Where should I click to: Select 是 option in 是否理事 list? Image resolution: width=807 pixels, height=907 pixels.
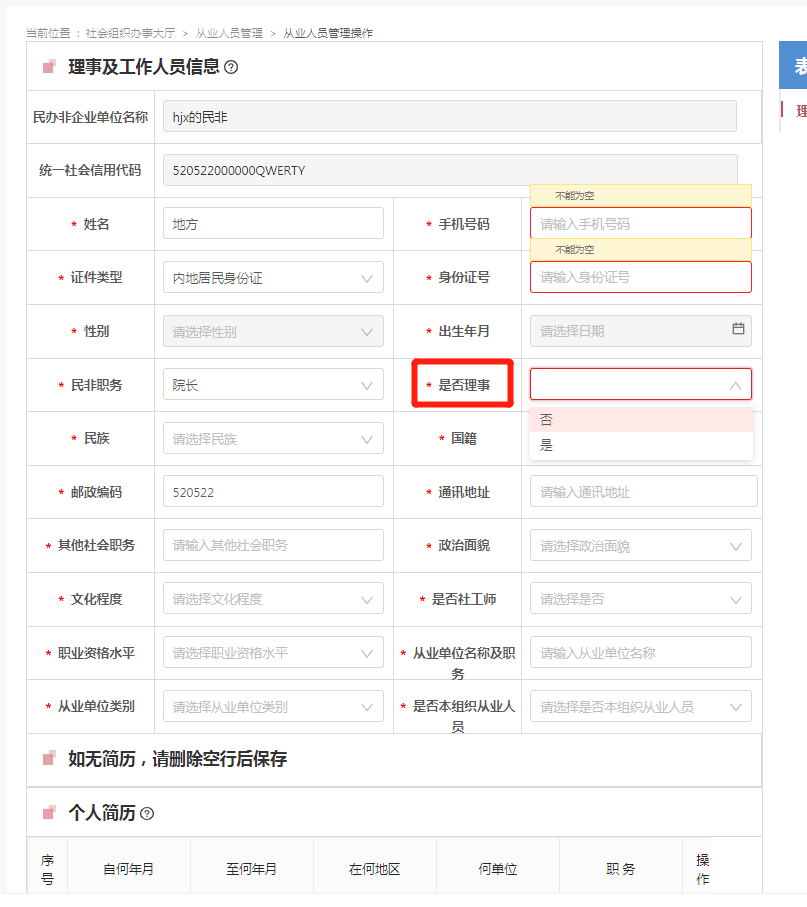(x=640, y=446)
